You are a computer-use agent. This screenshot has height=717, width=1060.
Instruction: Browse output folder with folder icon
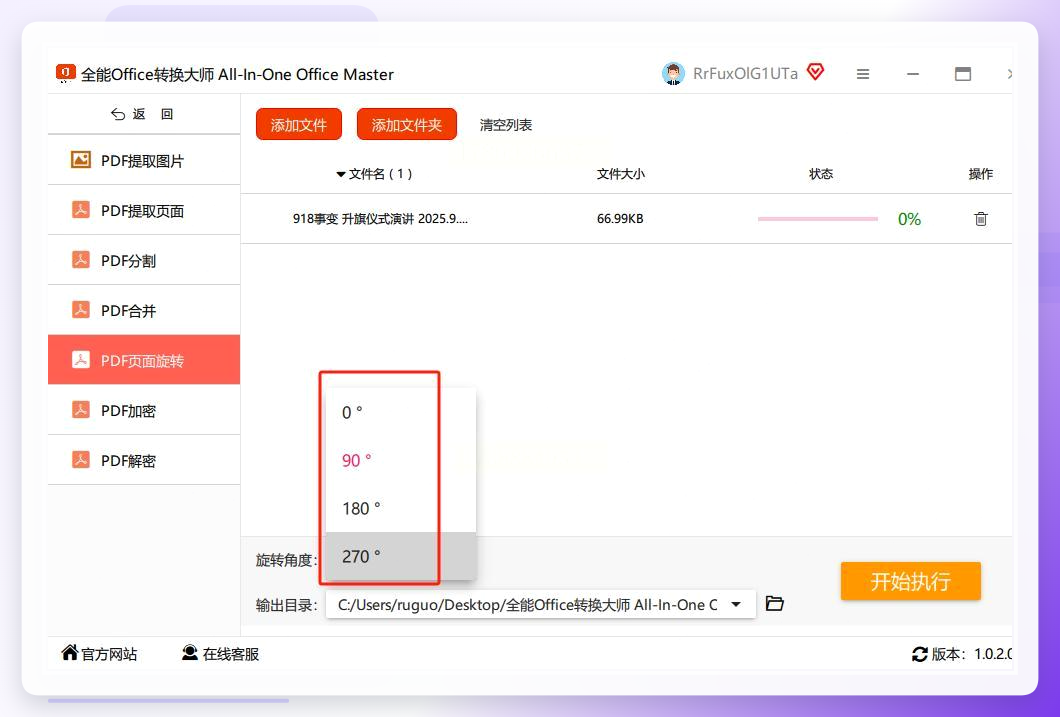pyautogui.click(x=775, y=603)
